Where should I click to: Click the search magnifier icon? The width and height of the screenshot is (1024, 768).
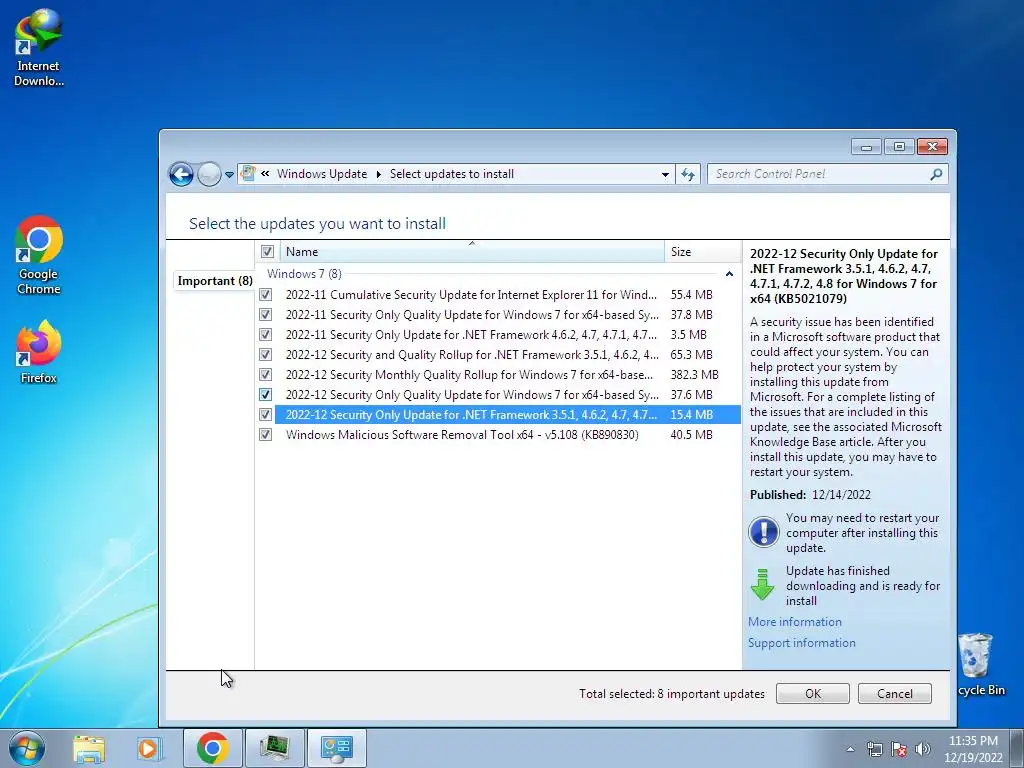[936, 174]
